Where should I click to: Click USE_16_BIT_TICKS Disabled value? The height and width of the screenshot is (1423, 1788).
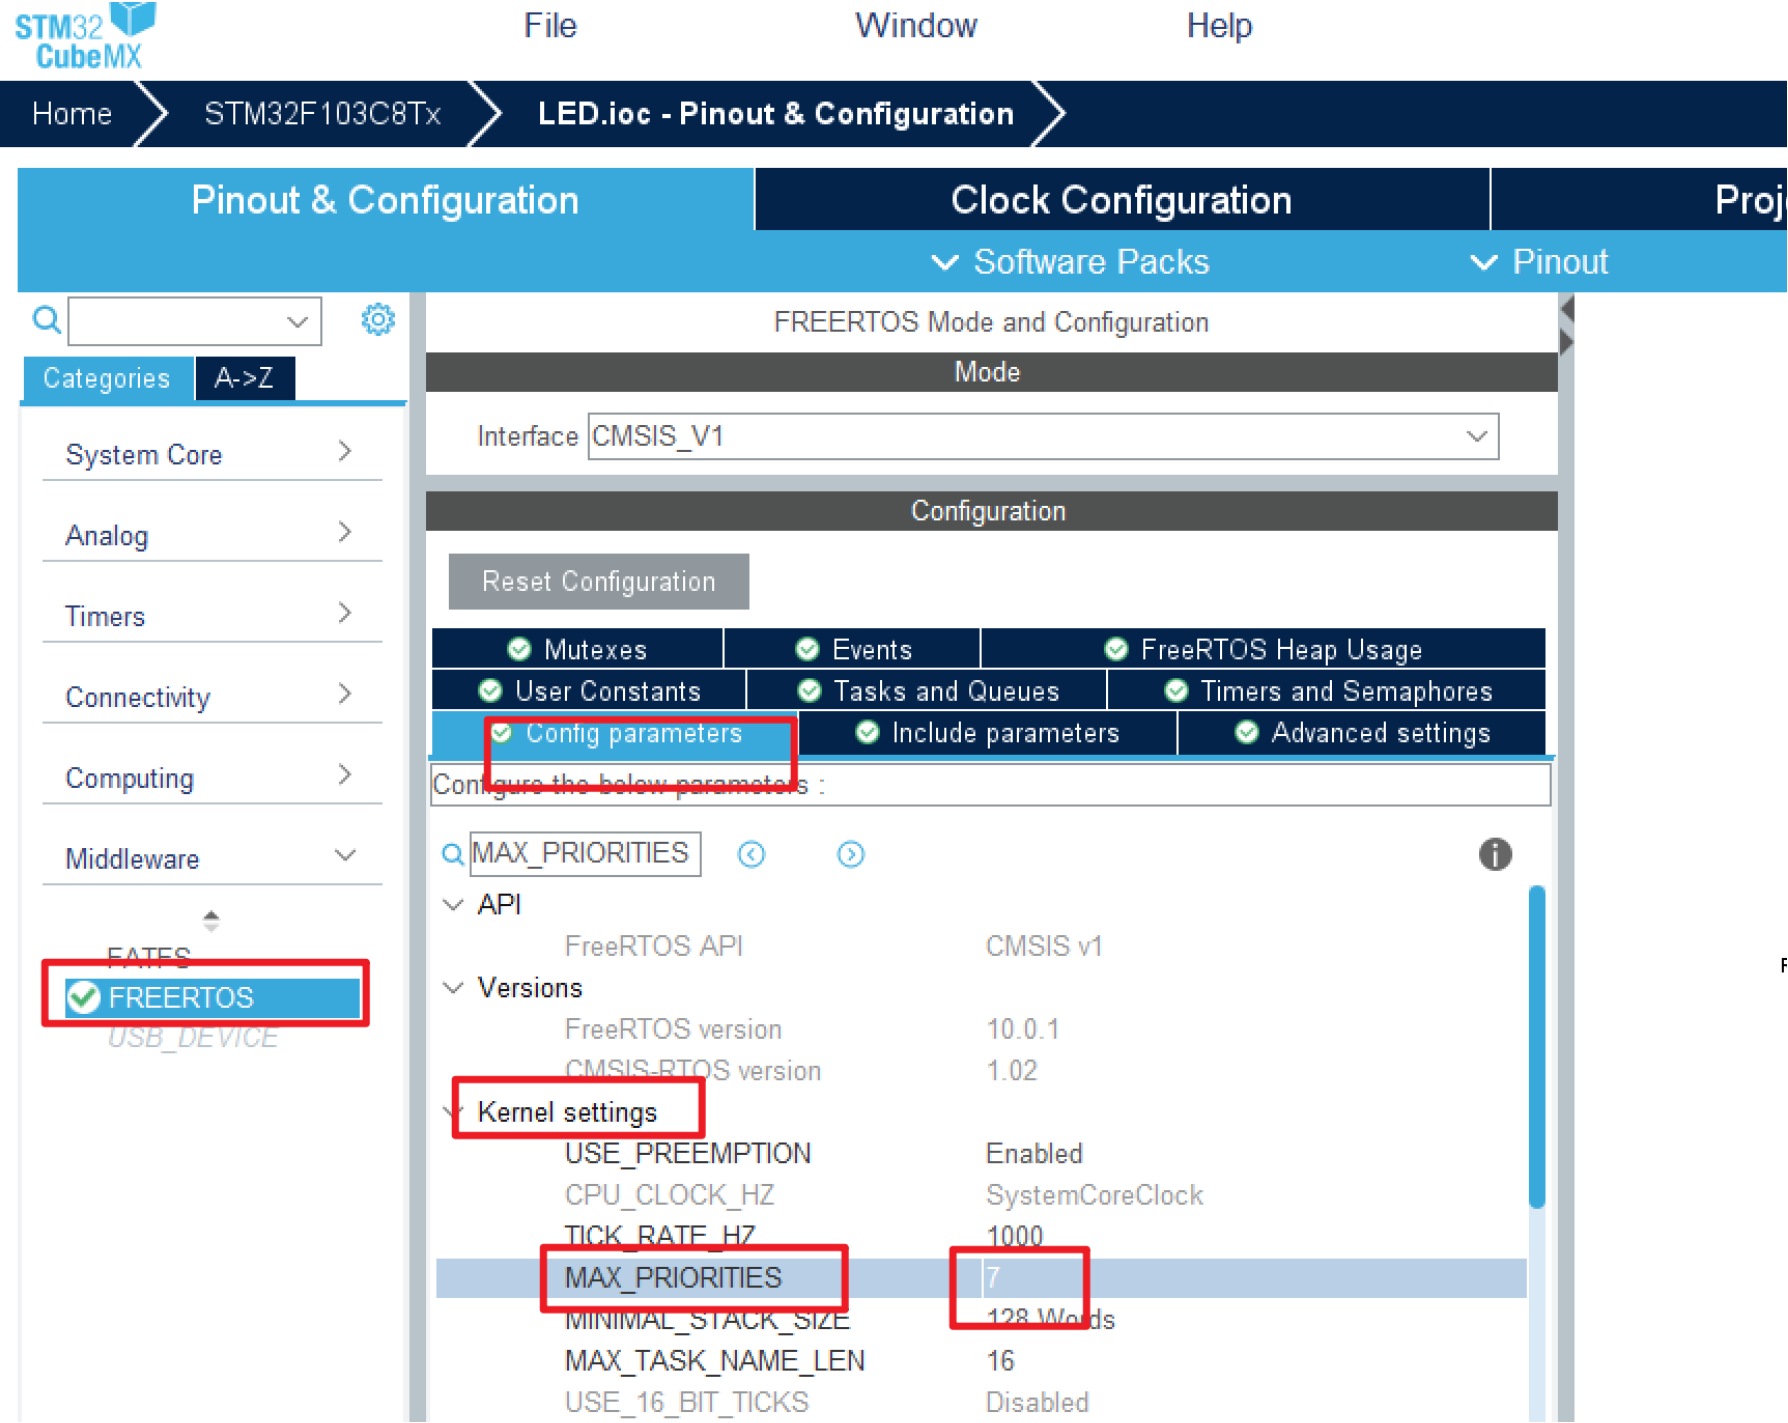pyautogui.click(x=1037, y=1402)
